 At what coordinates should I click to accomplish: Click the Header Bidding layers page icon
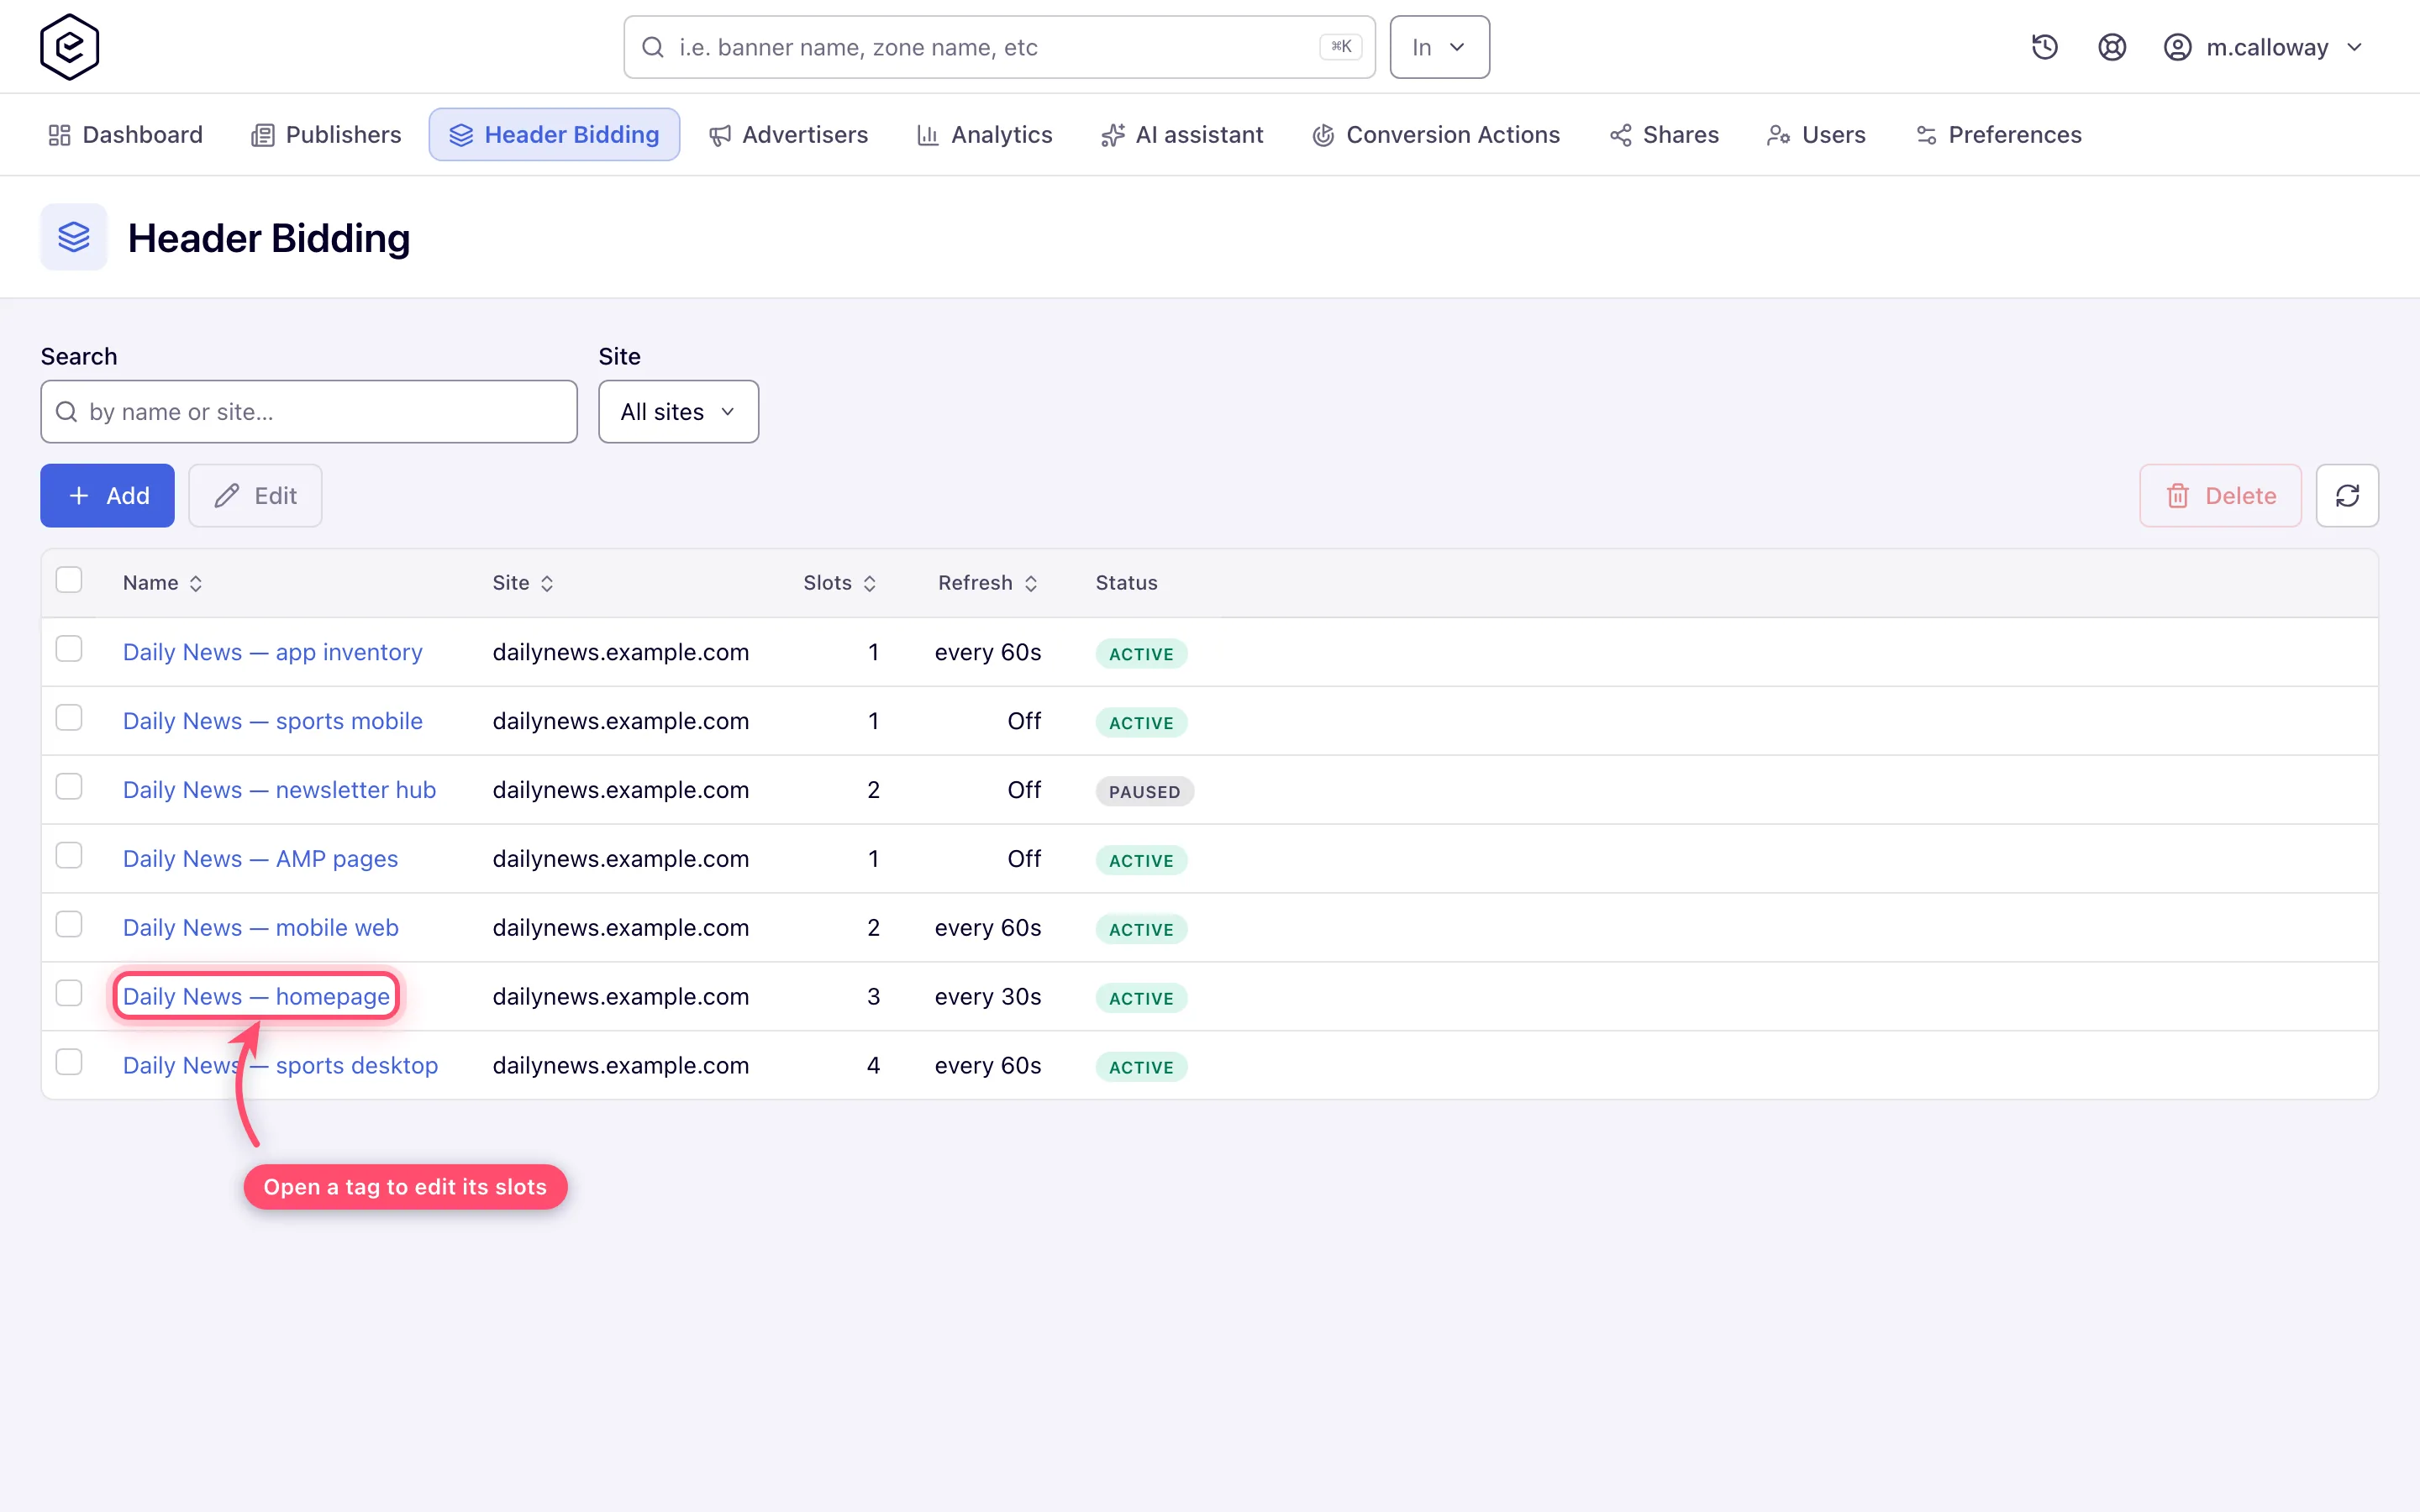[74, 237]
